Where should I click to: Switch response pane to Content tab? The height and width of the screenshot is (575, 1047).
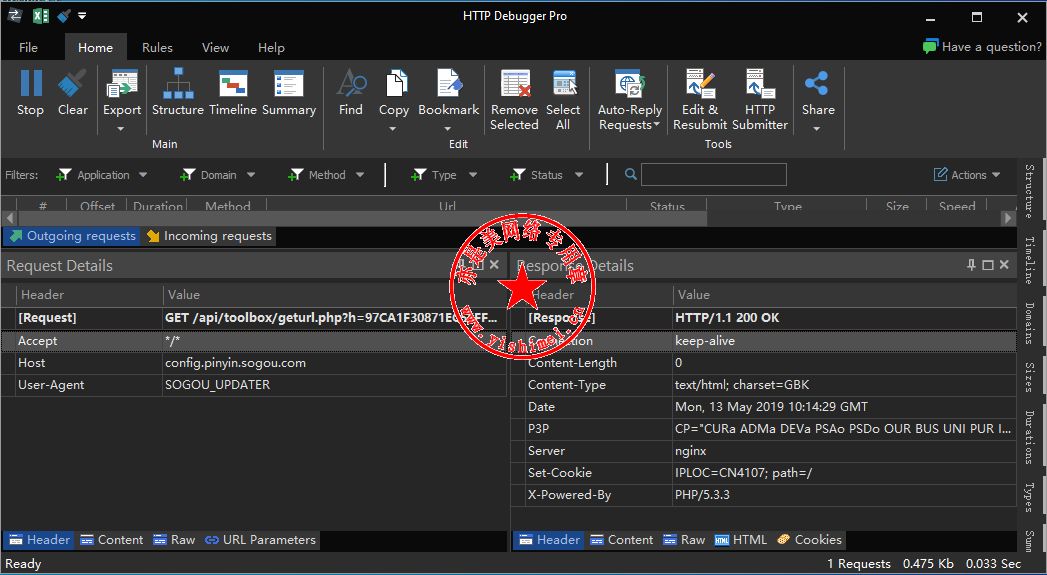click(x=621, y=540)
